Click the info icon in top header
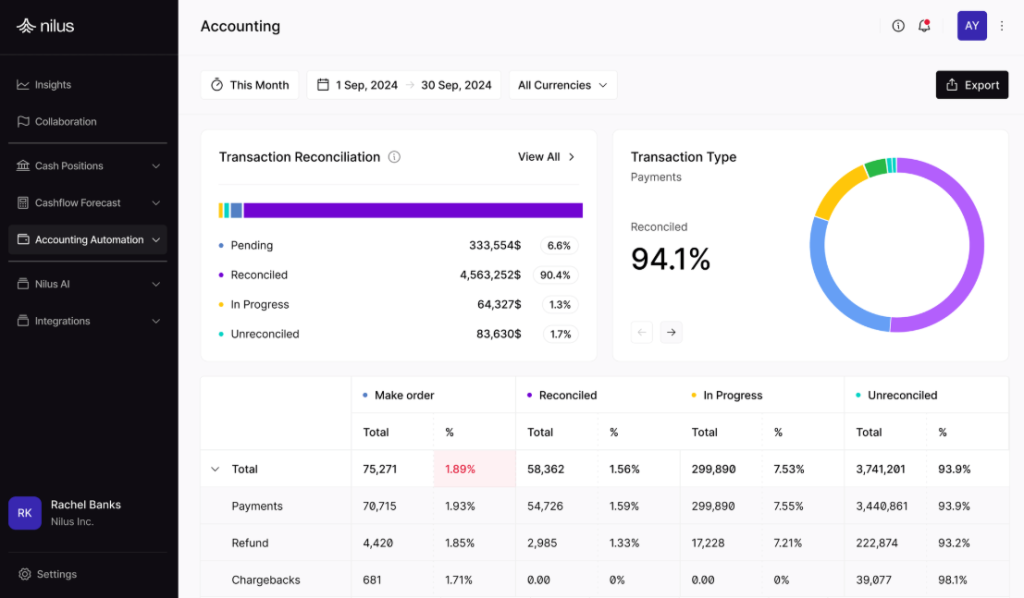This screenshot has height=598, width=1024. (x=898, y=26)
